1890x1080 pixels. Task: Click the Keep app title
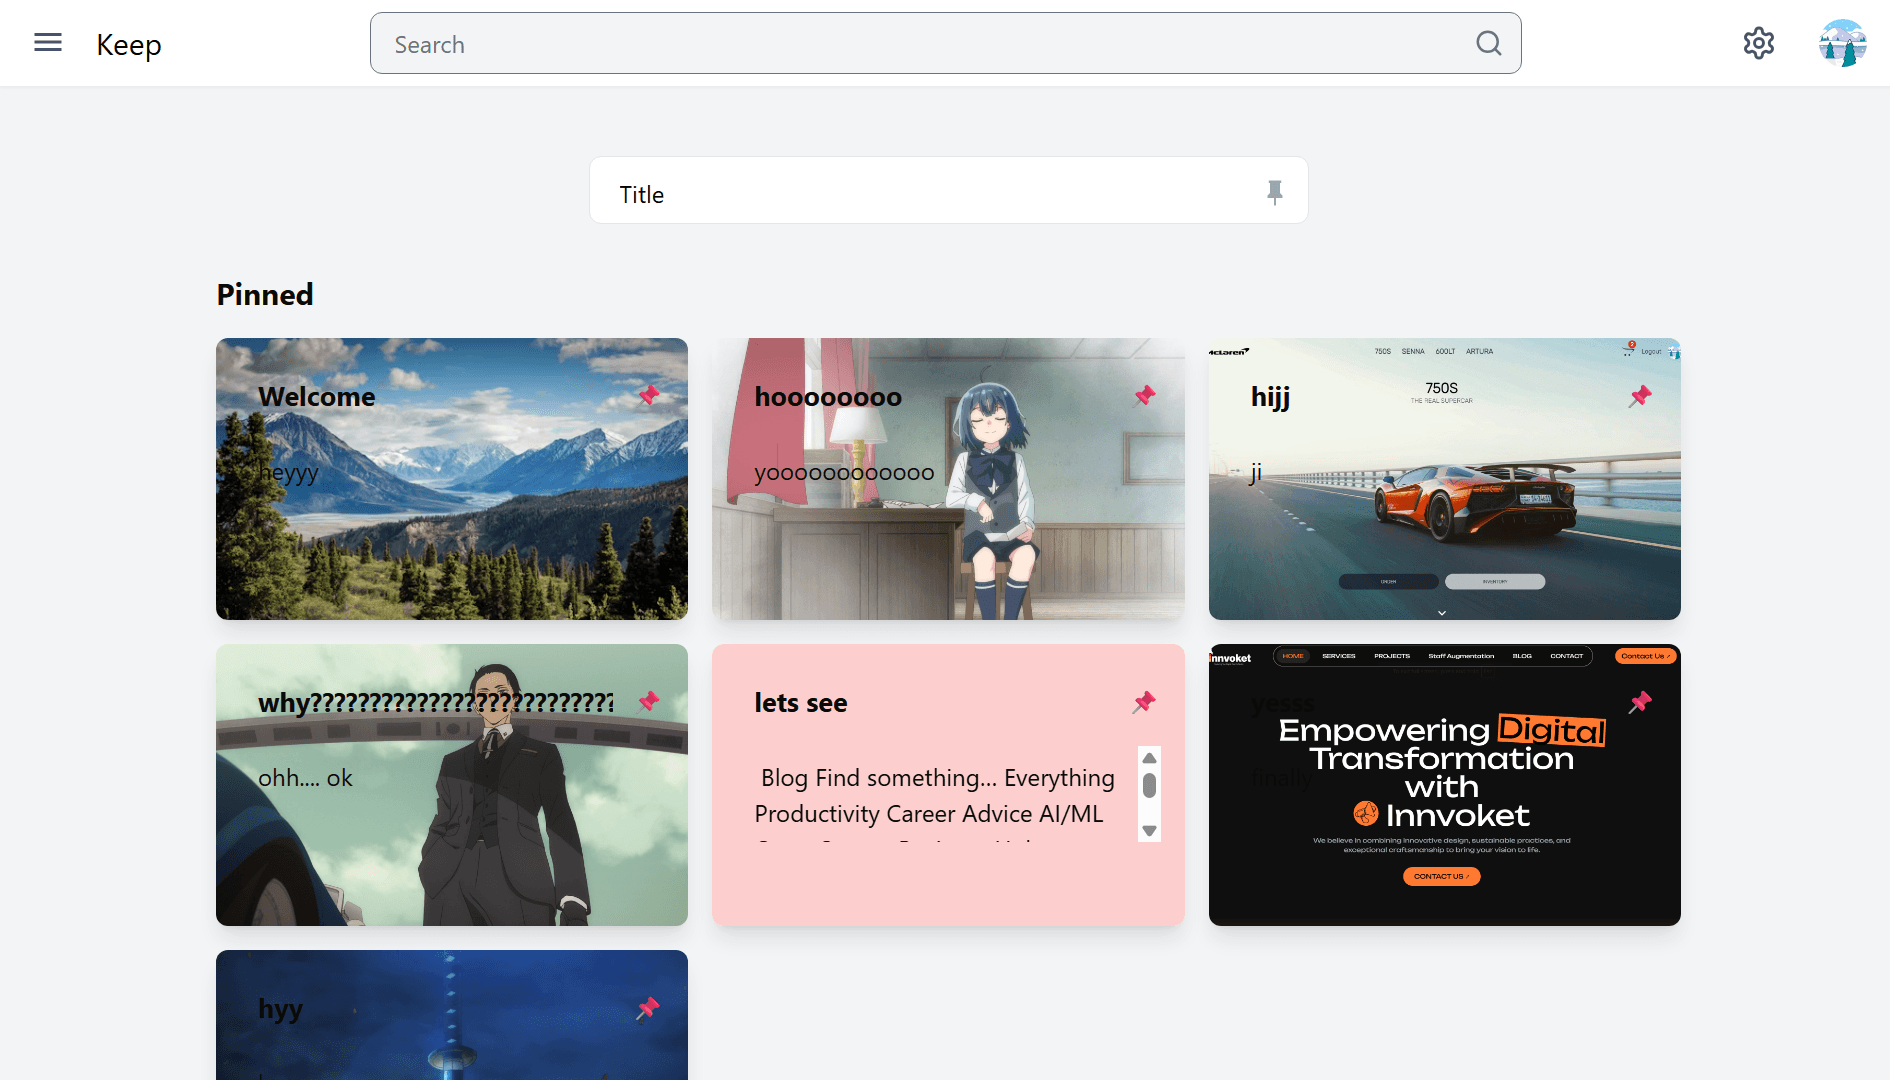click(x=129, y=45)
